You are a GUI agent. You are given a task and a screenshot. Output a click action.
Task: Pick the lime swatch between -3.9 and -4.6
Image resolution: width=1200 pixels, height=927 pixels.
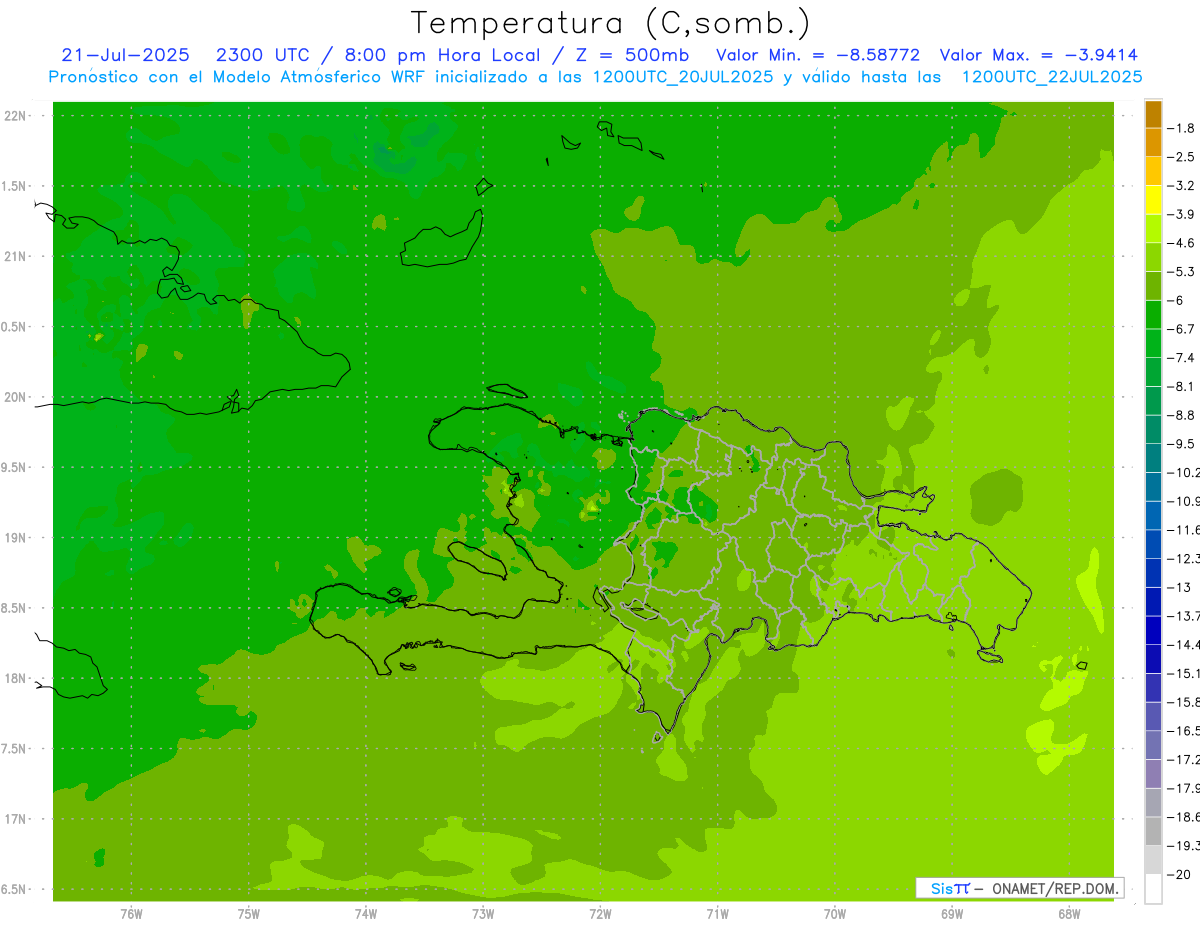1153,229
